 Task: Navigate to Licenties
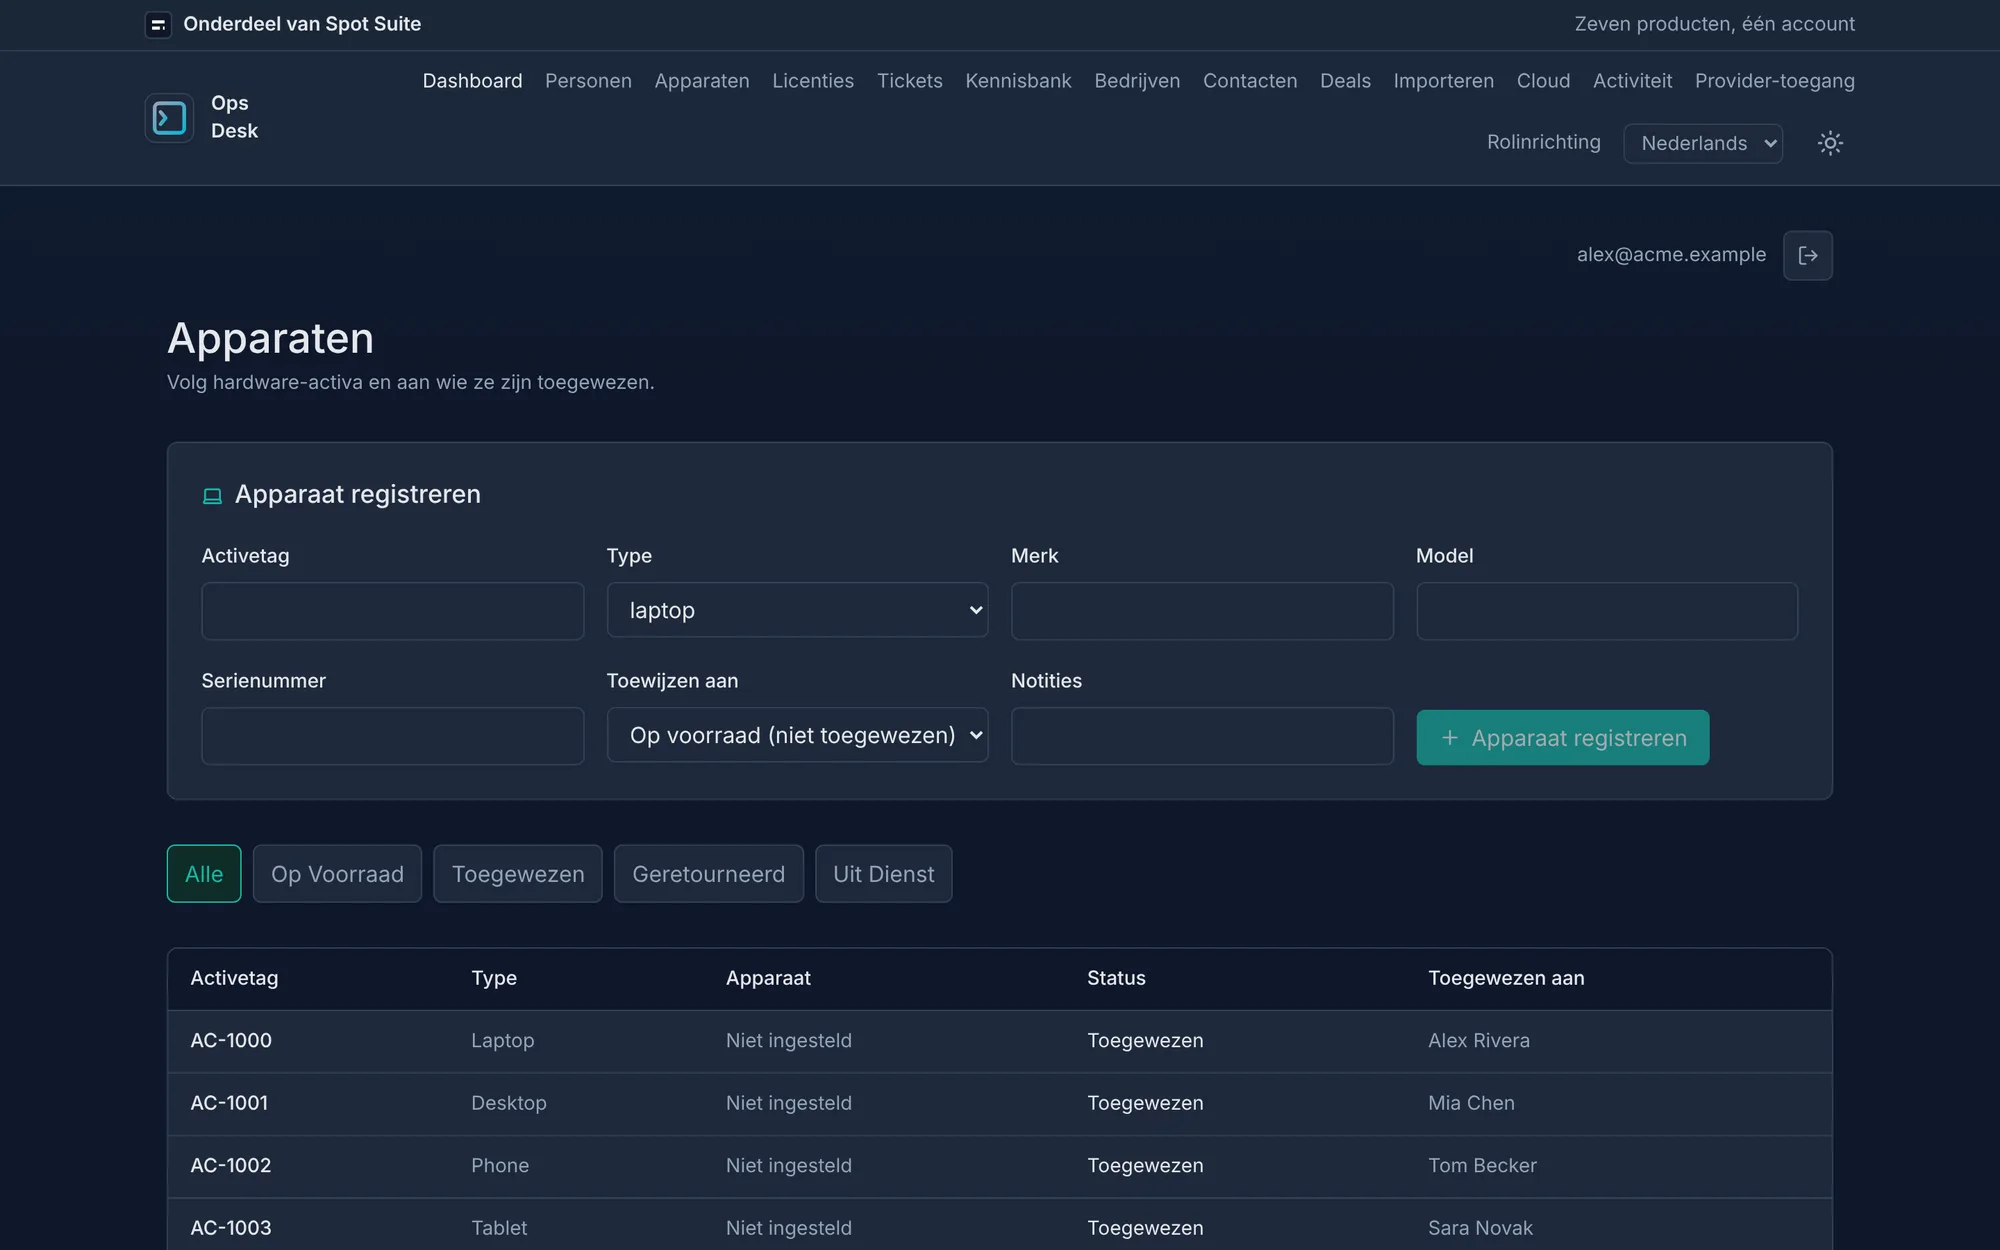813,81
